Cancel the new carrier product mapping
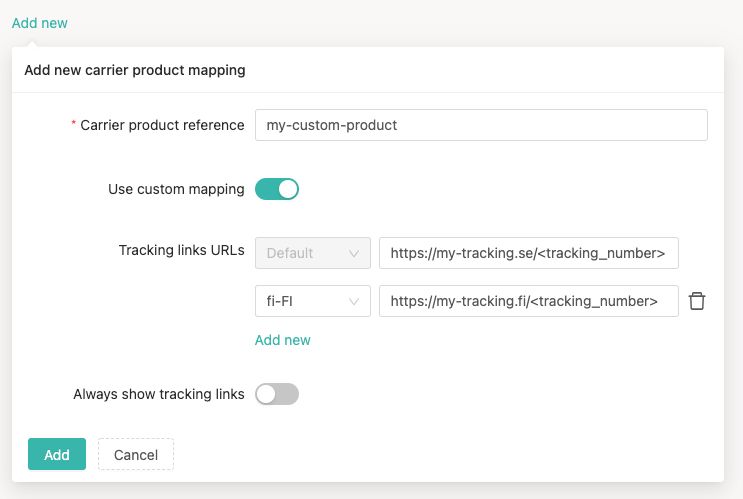 [x=136, y=454]
